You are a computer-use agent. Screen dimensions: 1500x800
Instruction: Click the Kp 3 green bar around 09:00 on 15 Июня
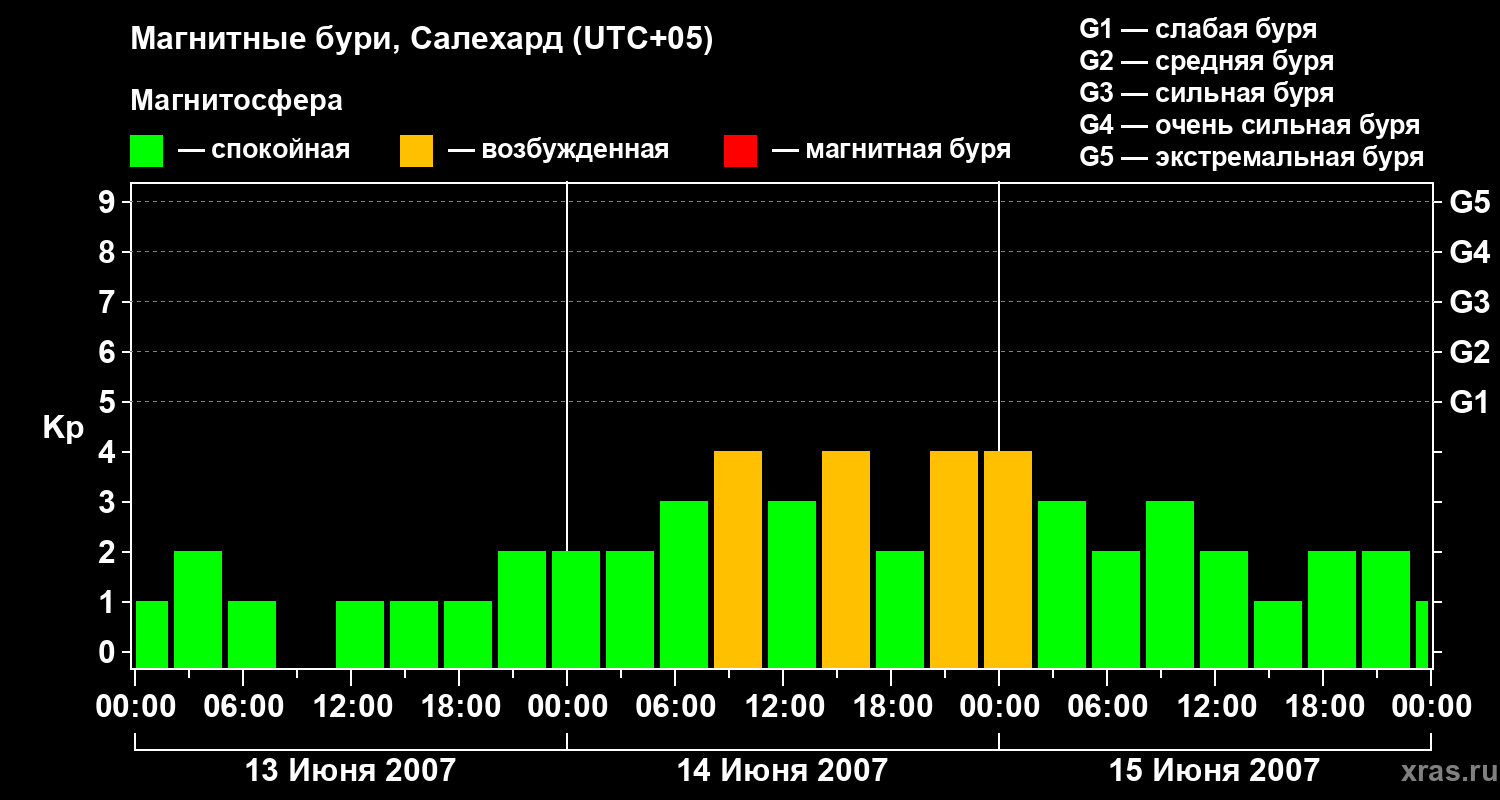pyautogui.click(x=1170, y=585)
